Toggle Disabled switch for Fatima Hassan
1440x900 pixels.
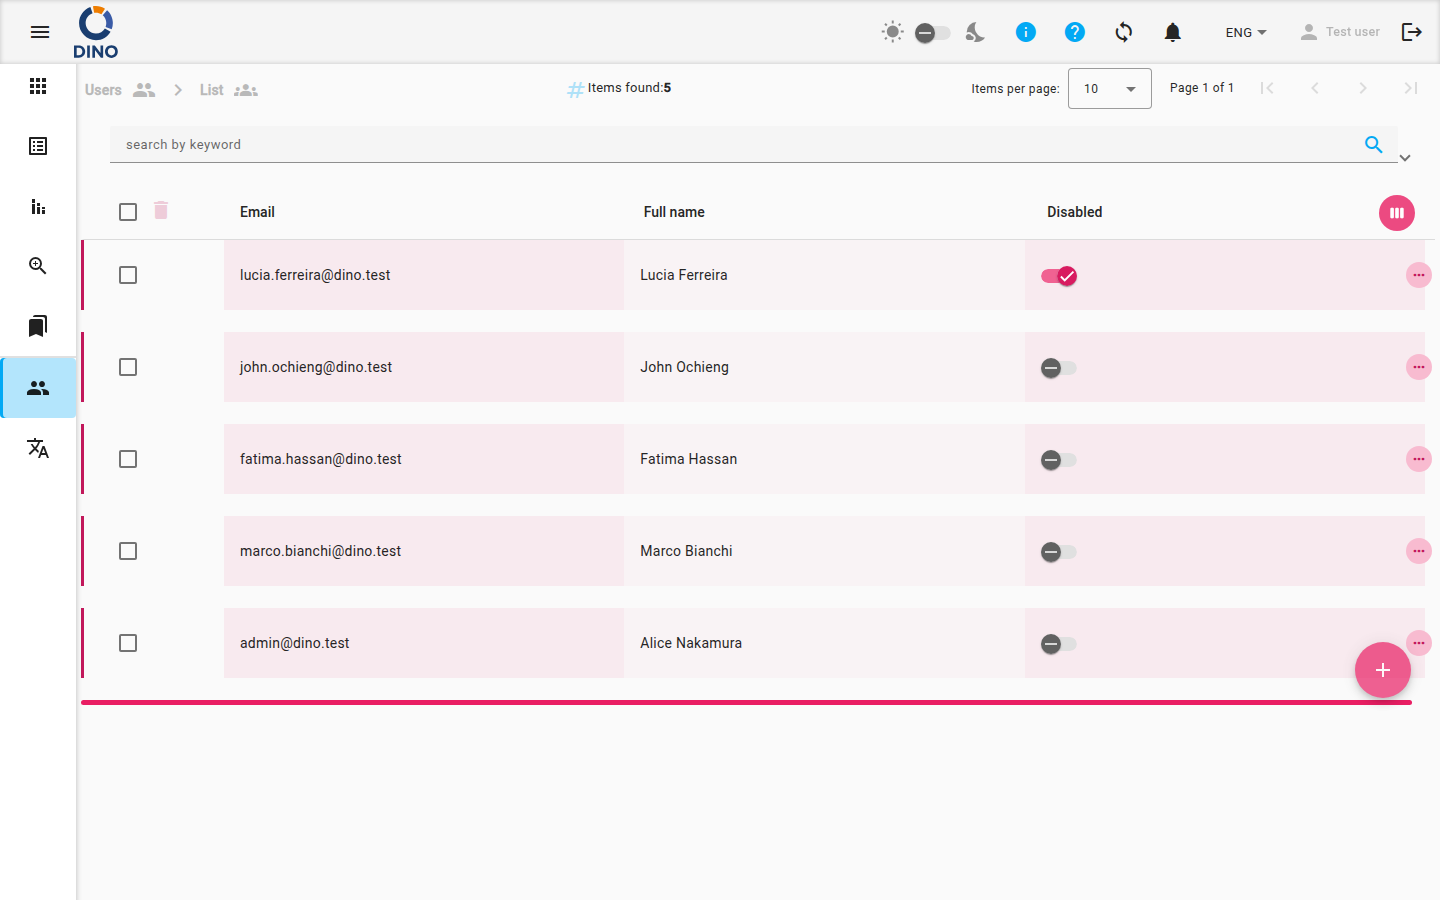pyautogui.click(x=1059, y=460)
